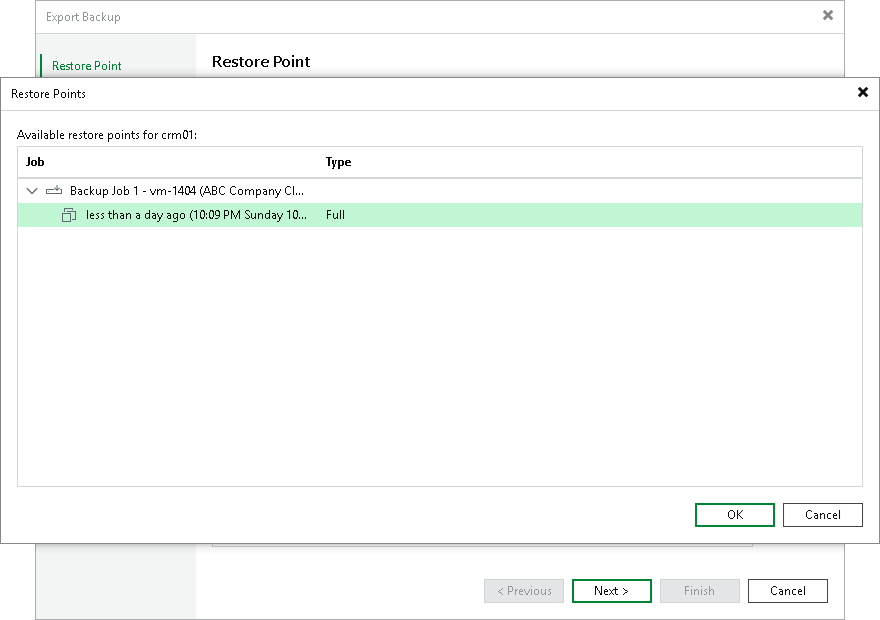
Task: Click the wizard's bottom Cancel button
Action: pyautogui.click(x=787, y=590)
